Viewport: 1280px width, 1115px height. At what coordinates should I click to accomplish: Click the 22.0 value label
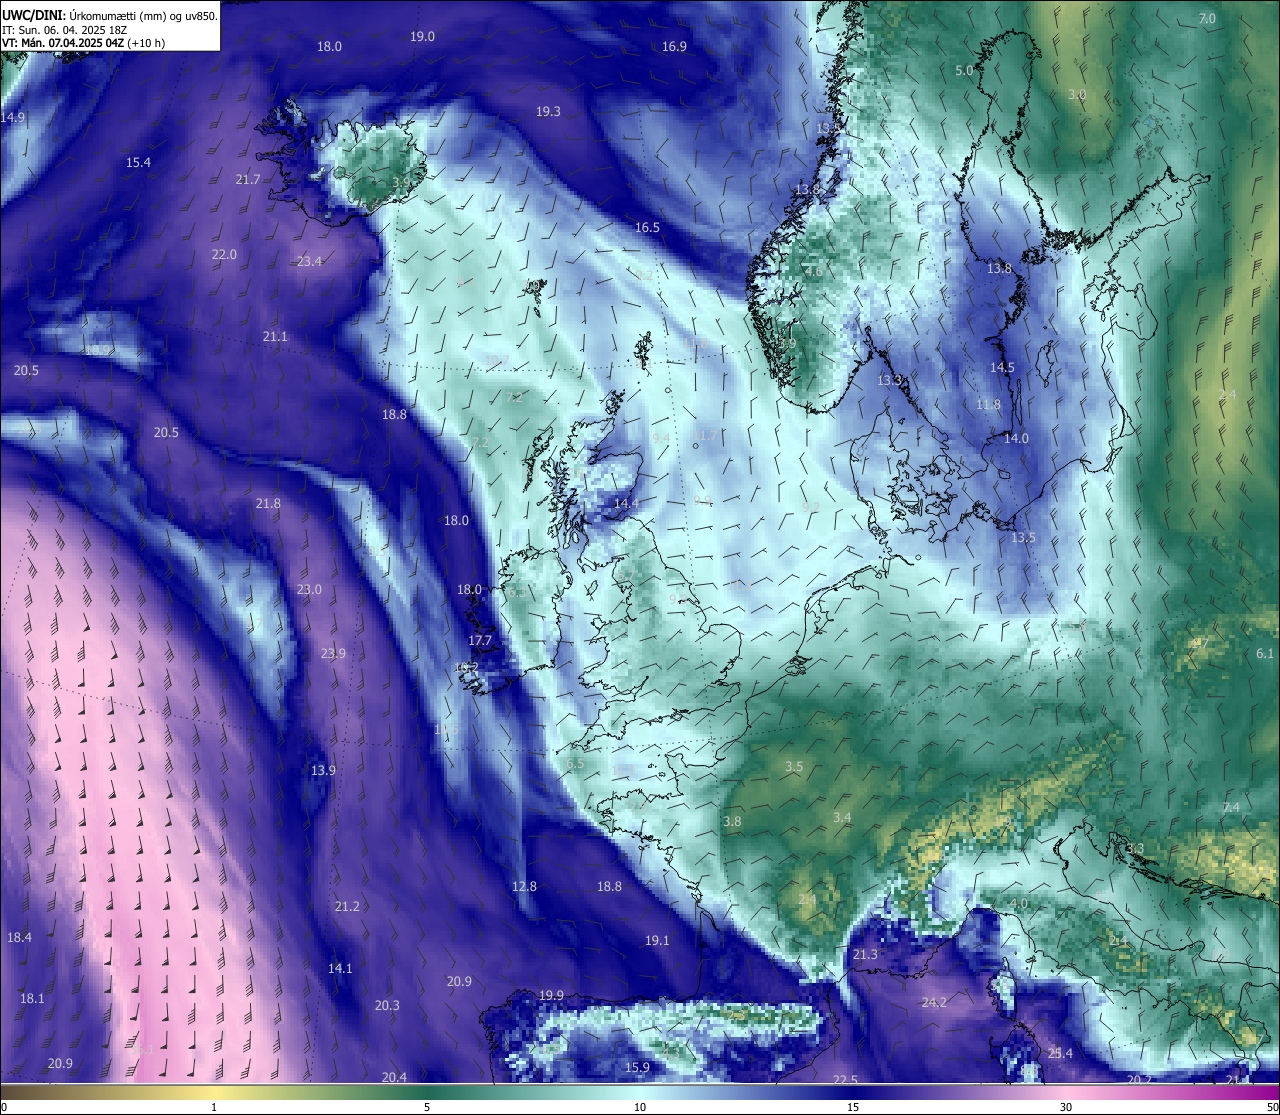pyautogui.click(x=224, y=255)
